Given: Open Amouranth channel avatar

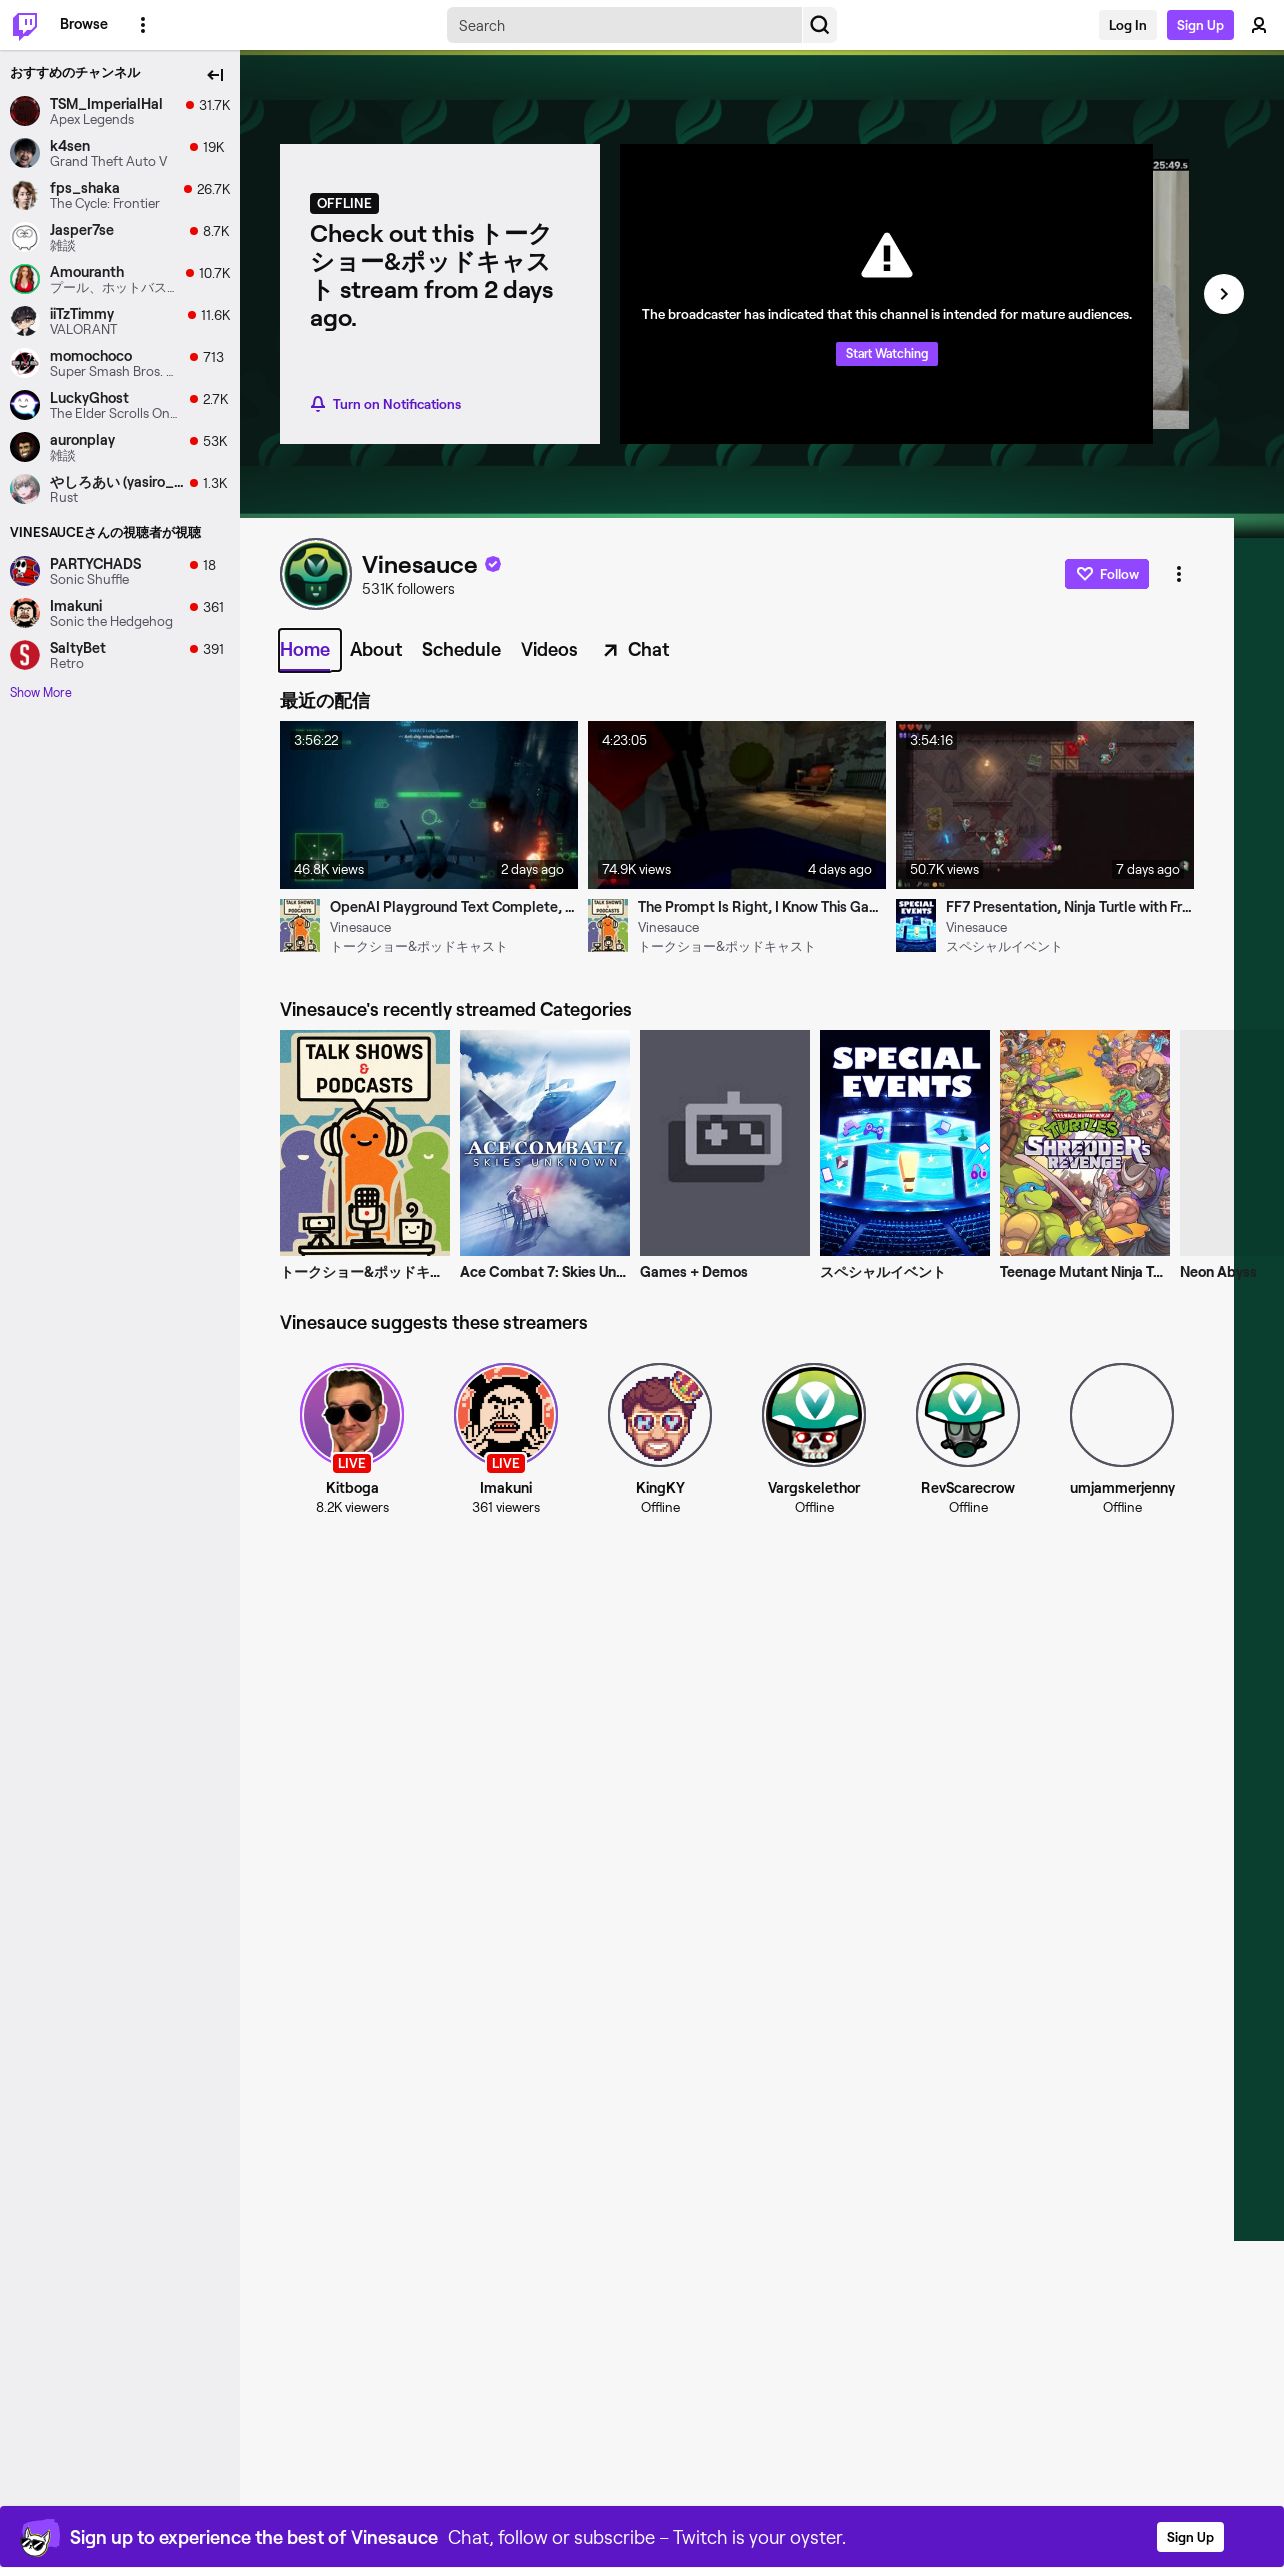Looking at the screenshot, I should click(x=25, y=278).
